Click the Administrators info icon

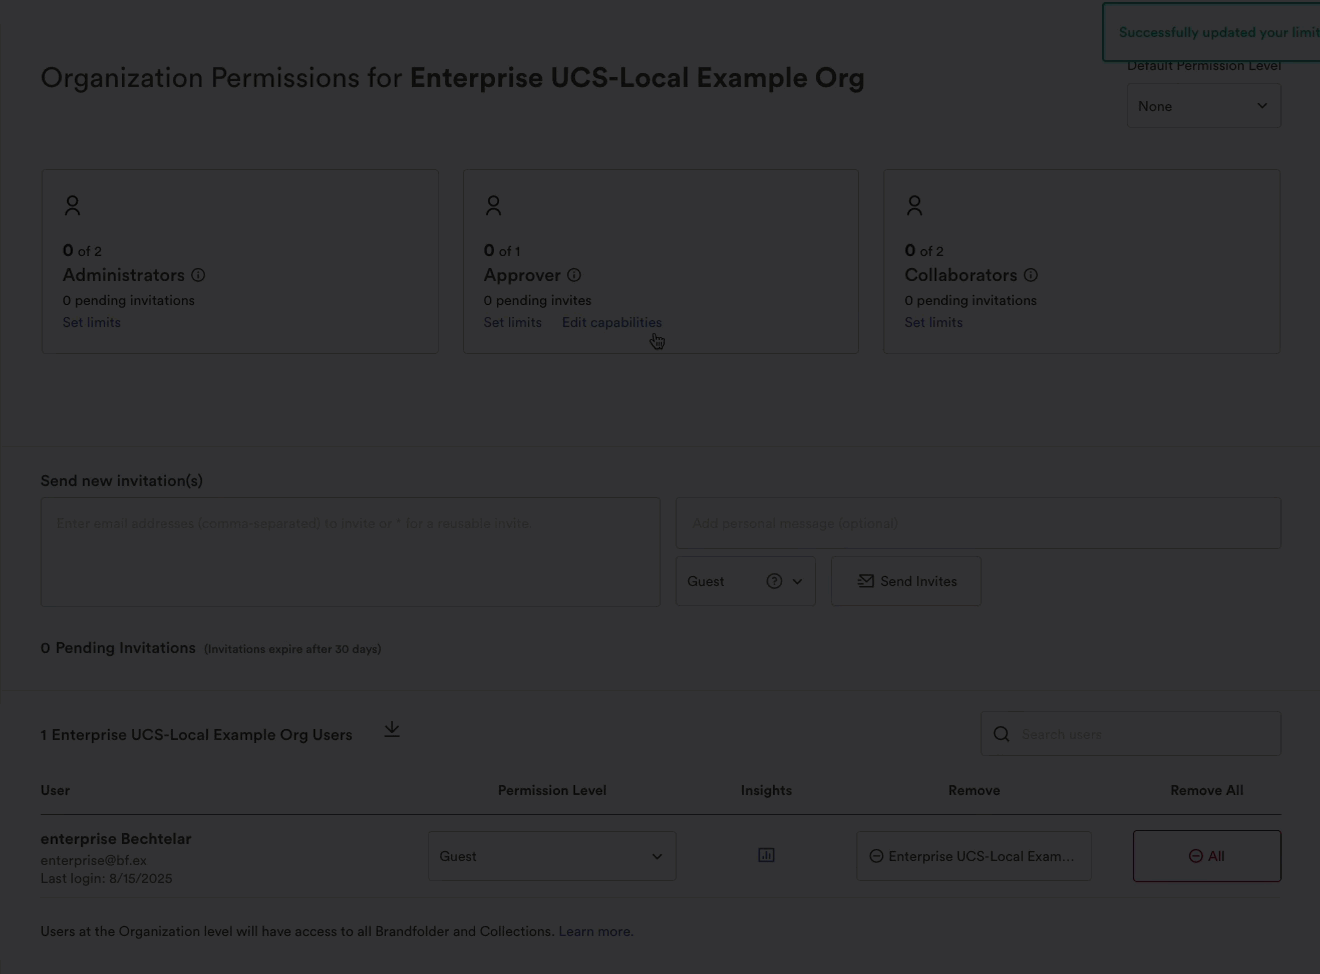click(x=198, y=275)
